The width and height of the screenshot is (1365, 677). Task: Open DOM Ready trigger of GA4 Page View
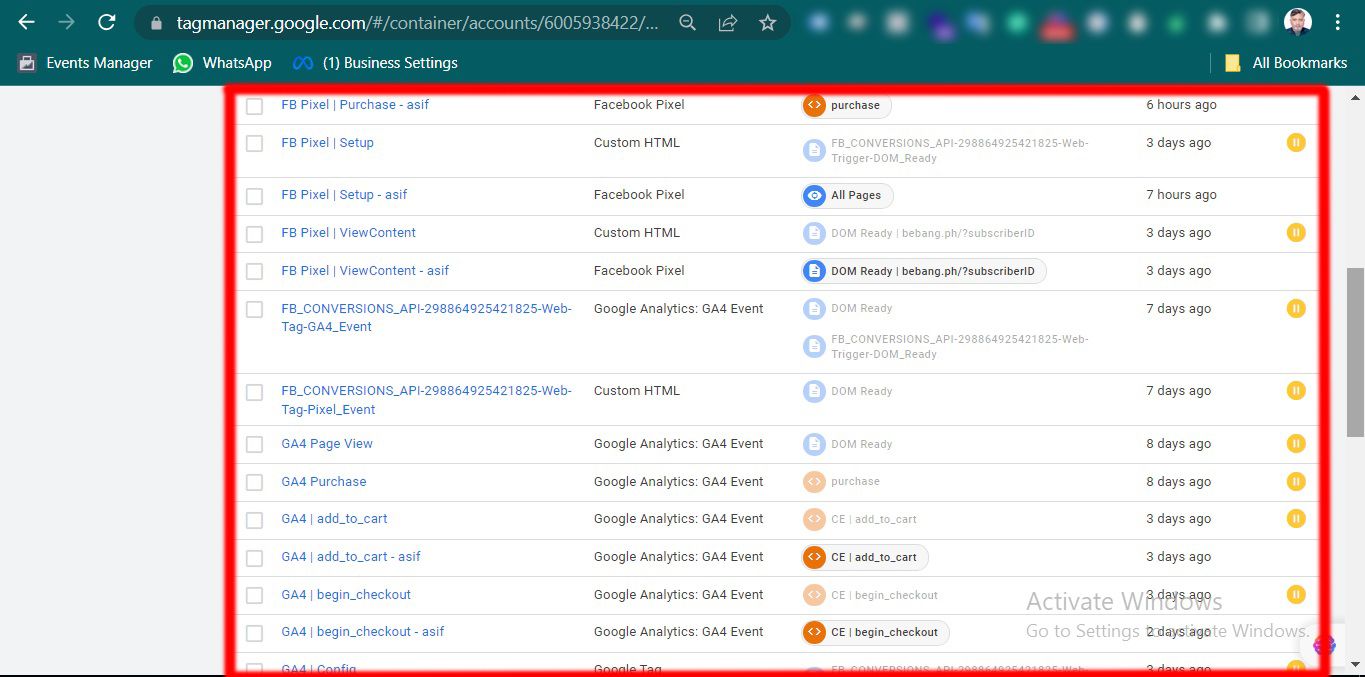click(848, 444)
